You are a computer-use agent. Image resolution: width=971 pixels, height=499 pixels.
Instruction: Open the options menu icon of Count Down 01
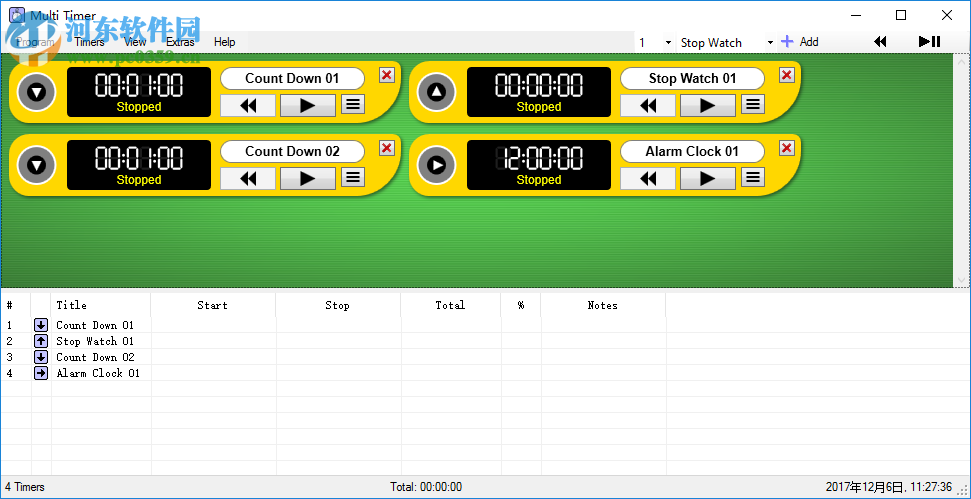tap(353, 104)
